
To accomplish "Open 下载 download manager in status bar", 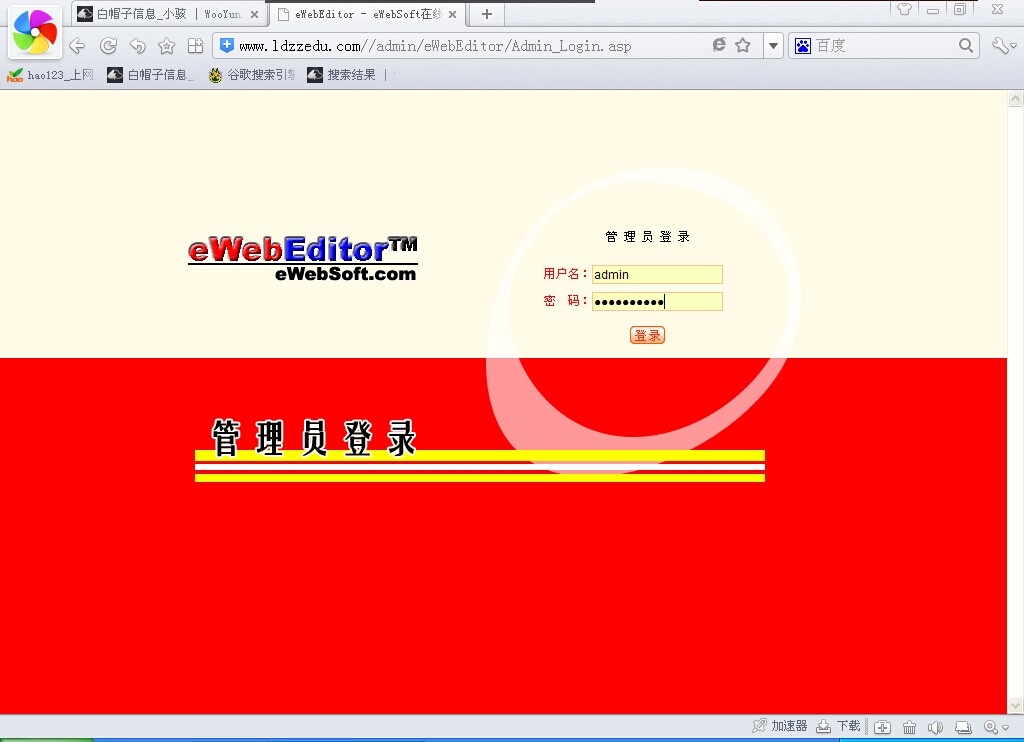I will tap(839, 726).
